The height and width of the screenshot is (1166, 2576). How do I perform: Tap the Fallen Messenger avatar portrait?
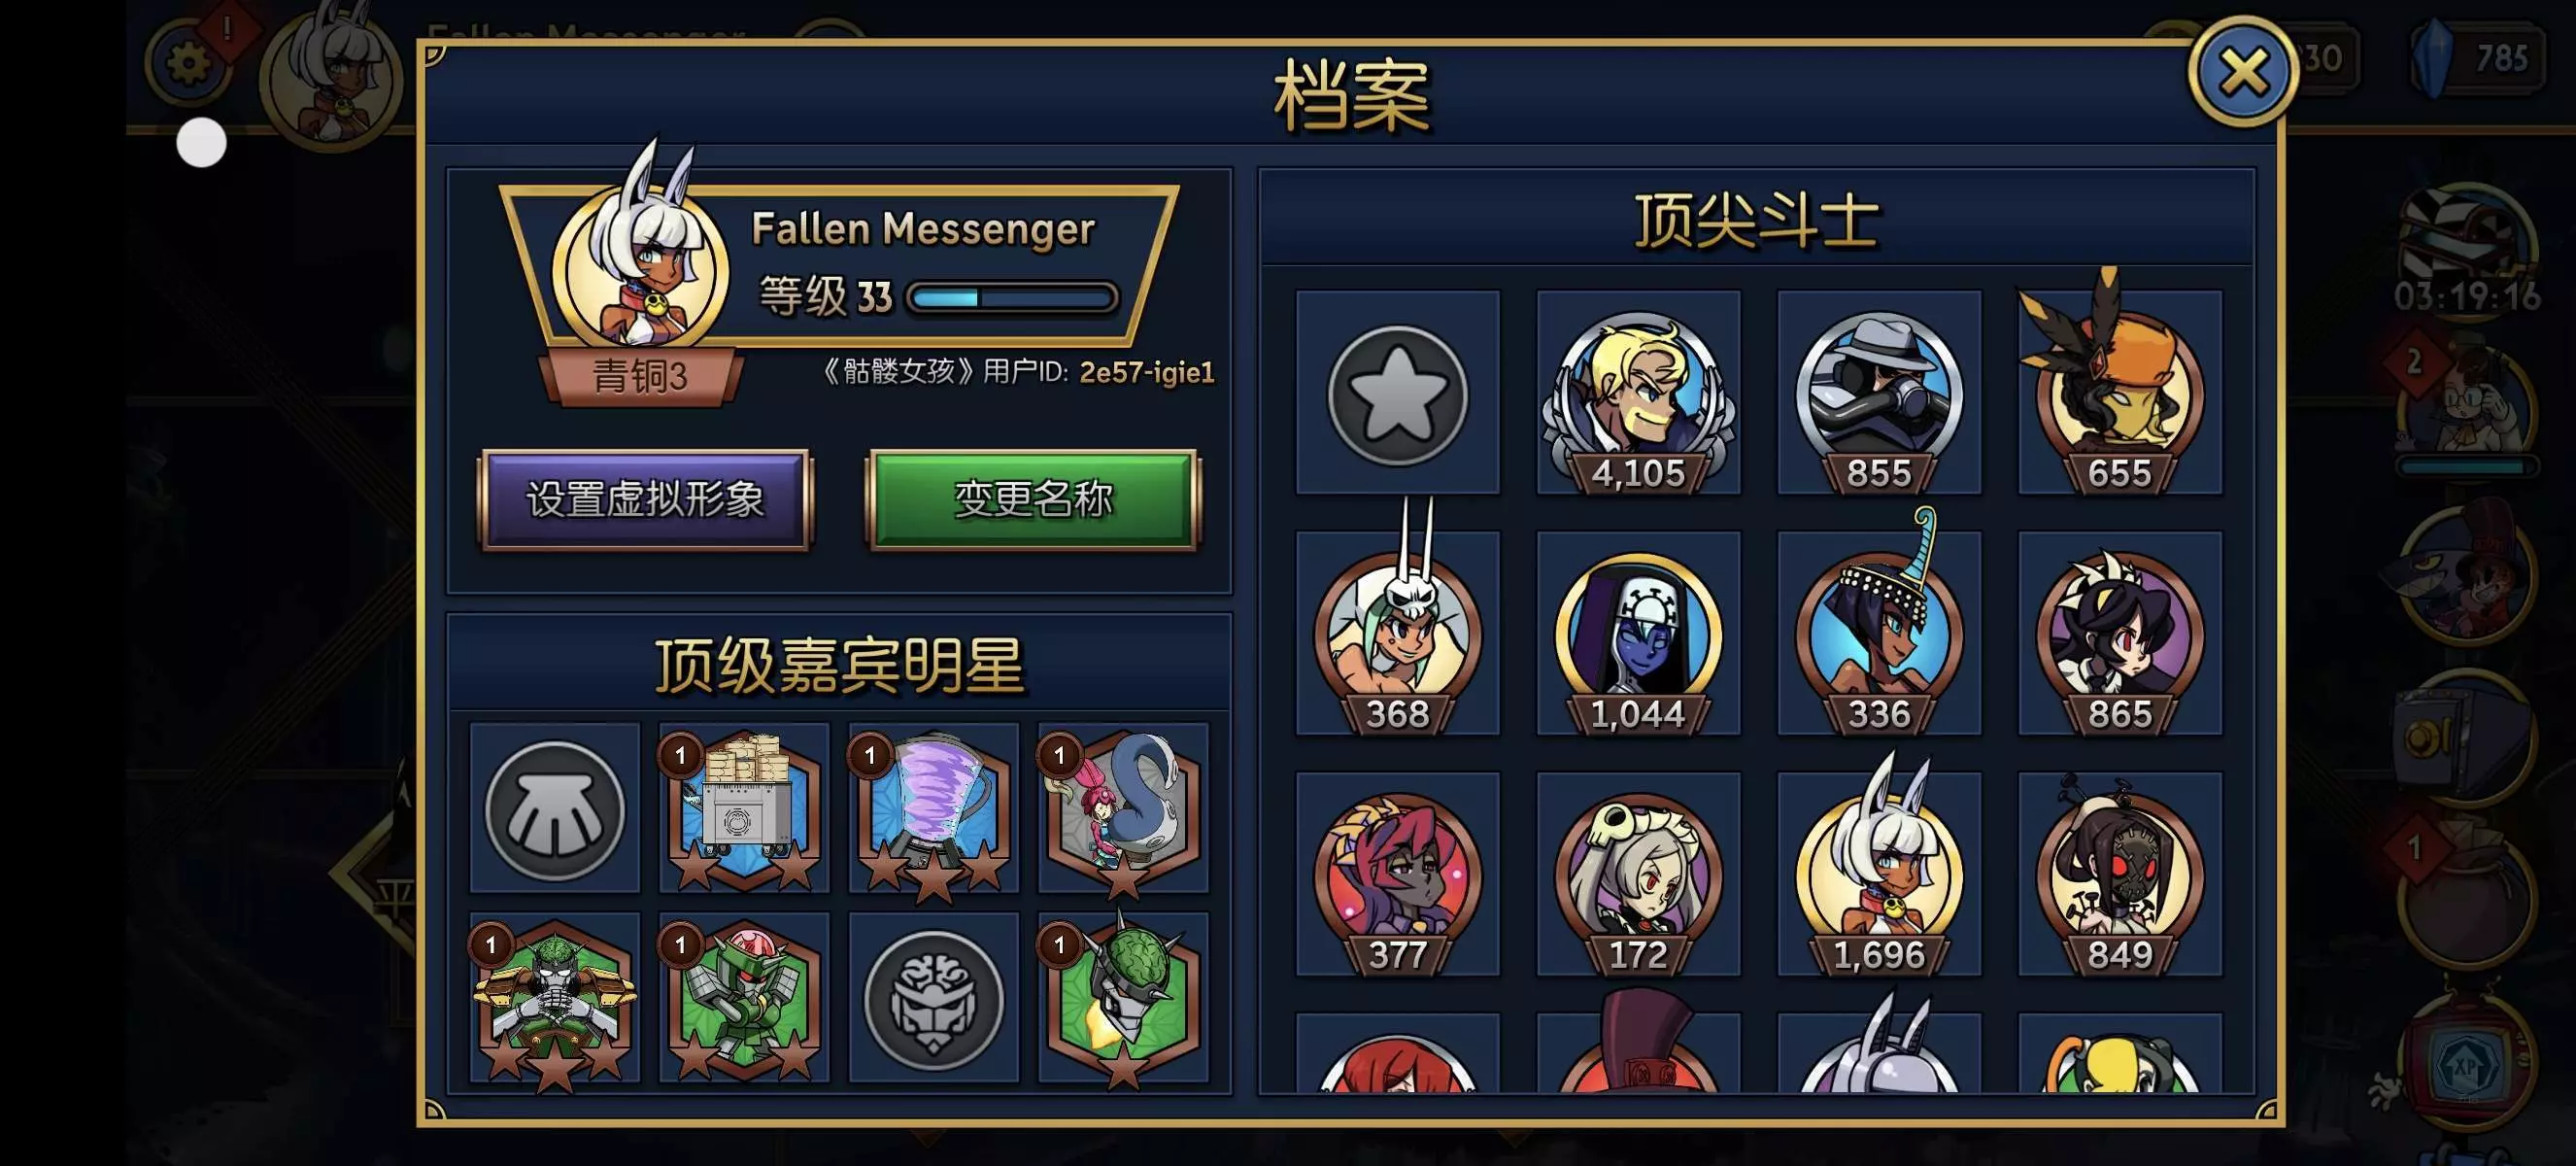click(640, 270)
